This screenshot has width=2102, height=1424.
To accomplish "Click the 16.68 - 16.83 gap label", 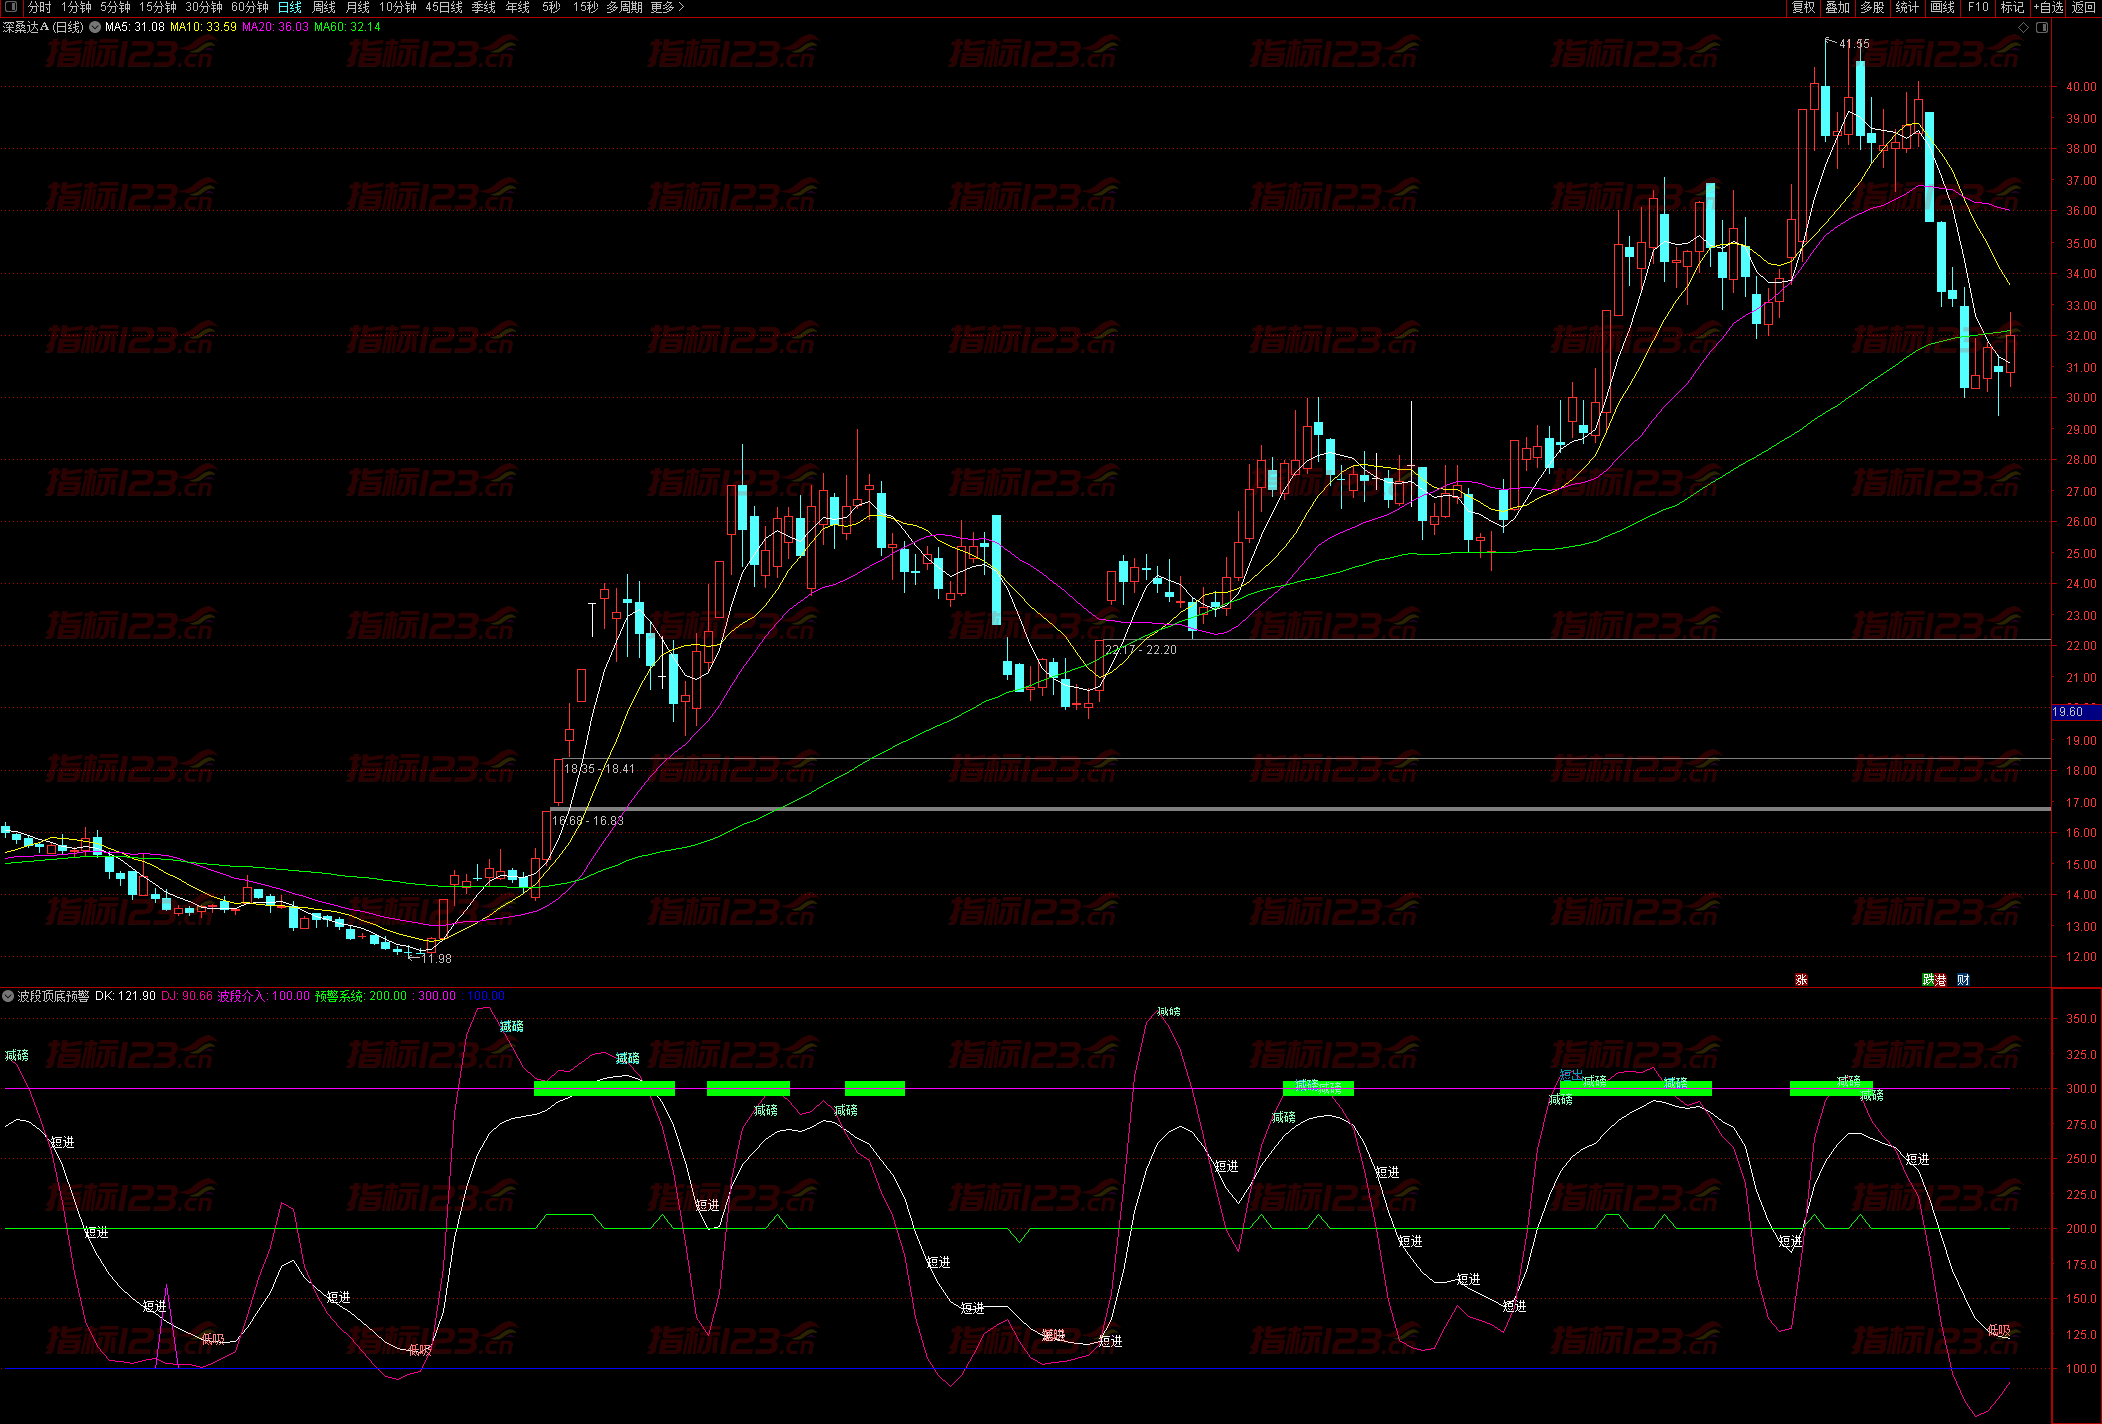I will coord(588,821).
